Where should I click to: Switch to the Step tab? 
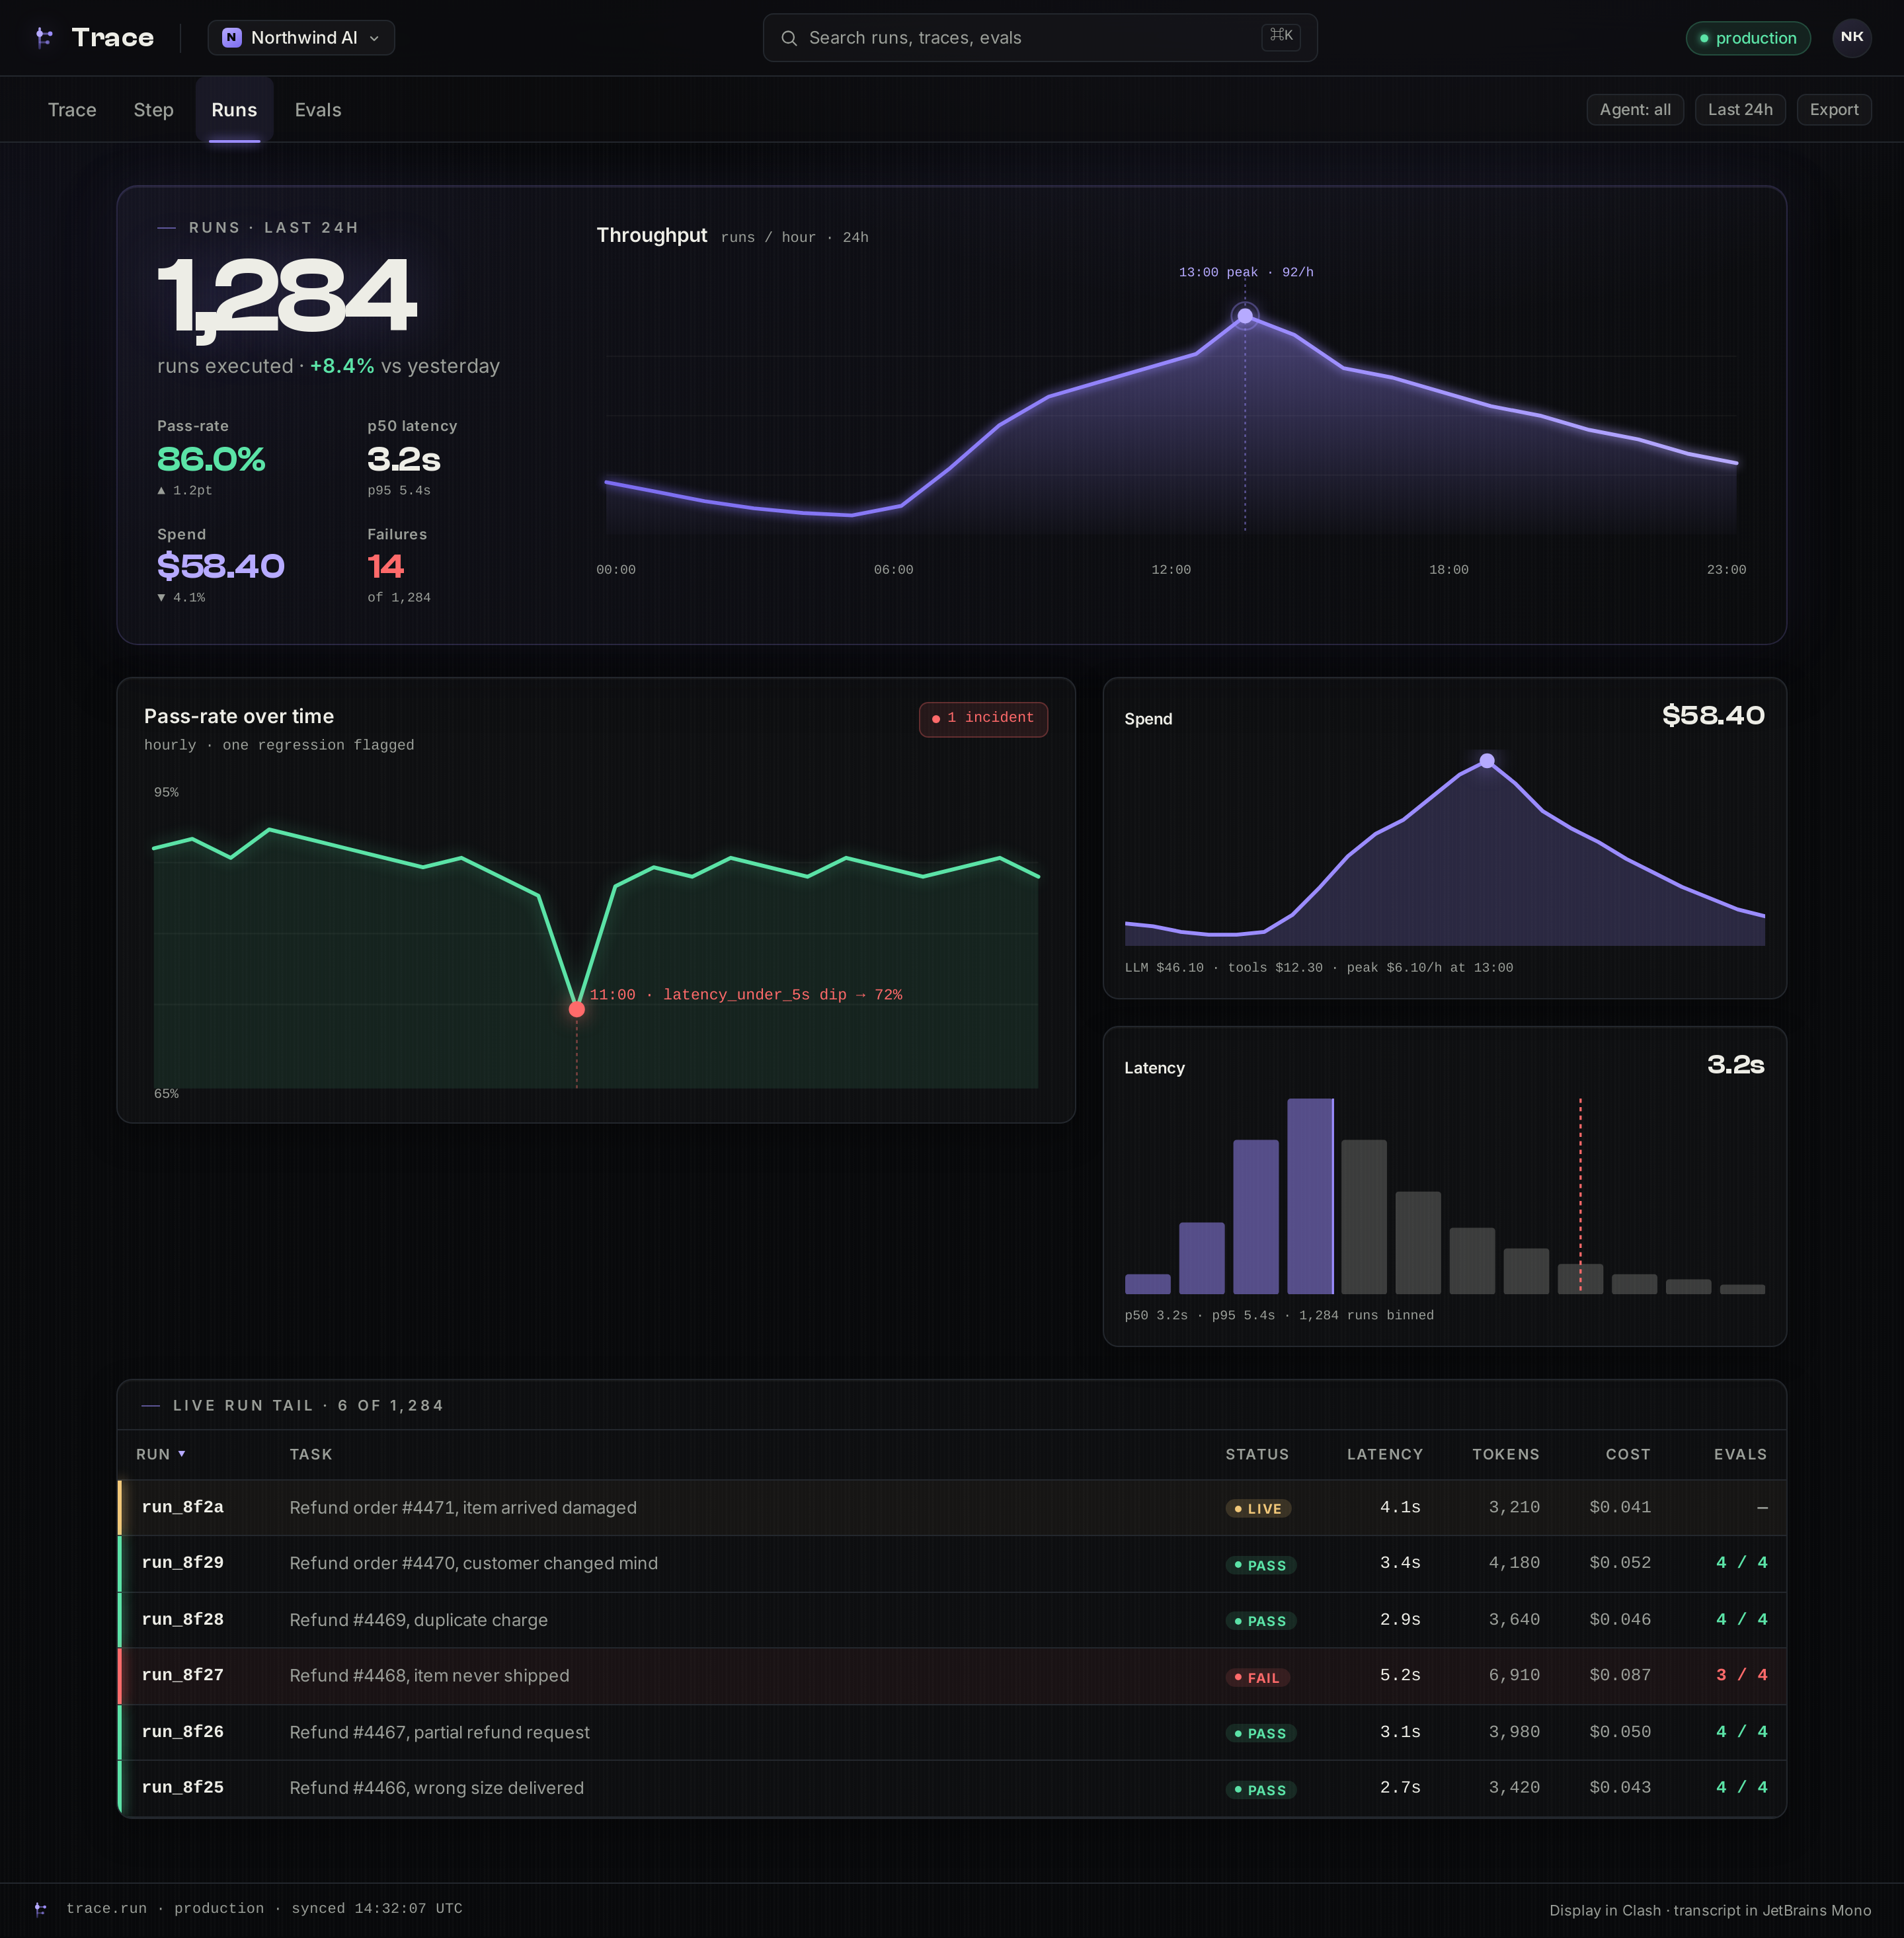[154, 110]
